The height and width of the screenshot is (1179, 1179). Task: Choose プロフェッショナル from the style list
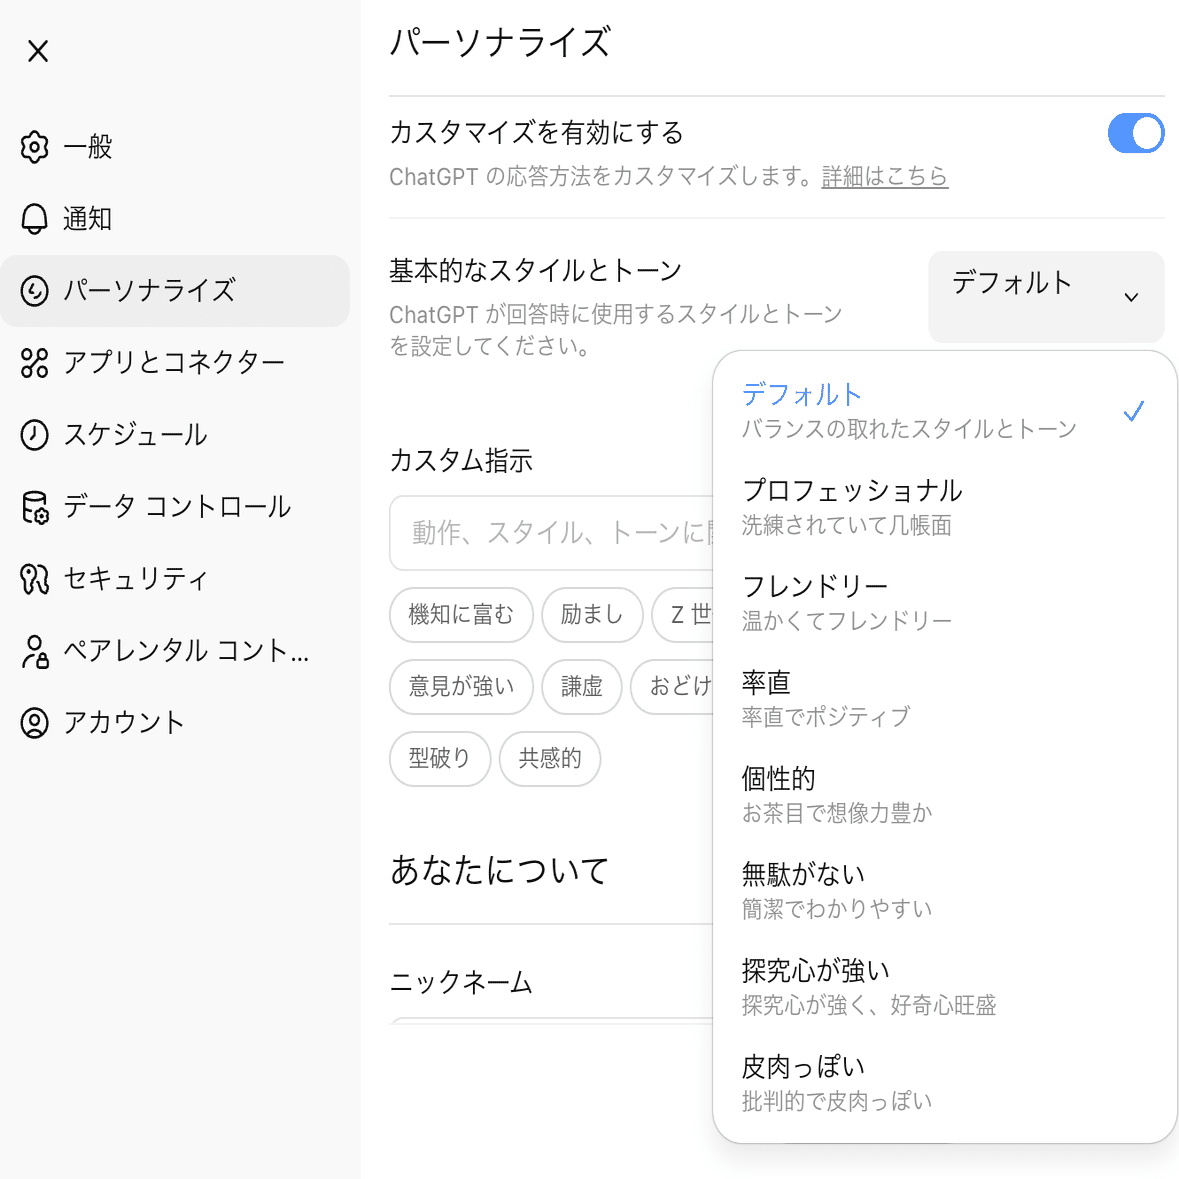(x=852, y=506)
